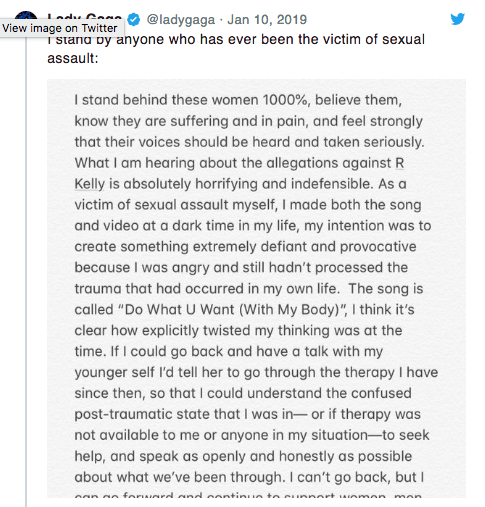Viewport: 485px width, 507px height.
Task: Click the underlined letter 'R' after 'against'
Action: click(400, 163)
